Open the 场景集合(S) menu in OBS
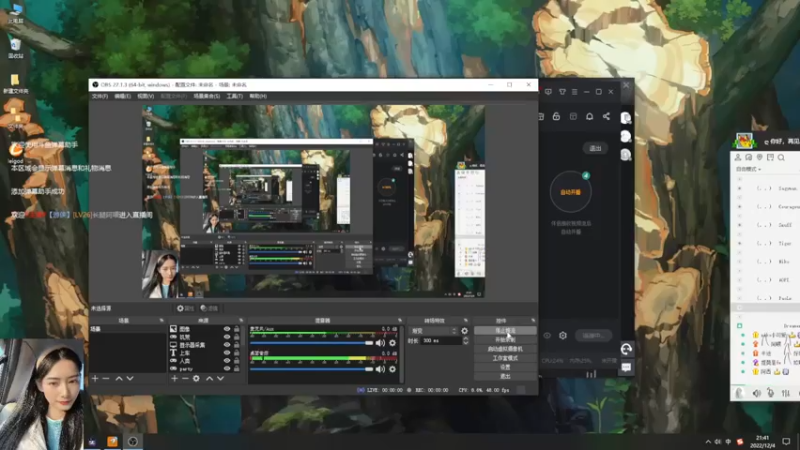 tap(207, 96)
